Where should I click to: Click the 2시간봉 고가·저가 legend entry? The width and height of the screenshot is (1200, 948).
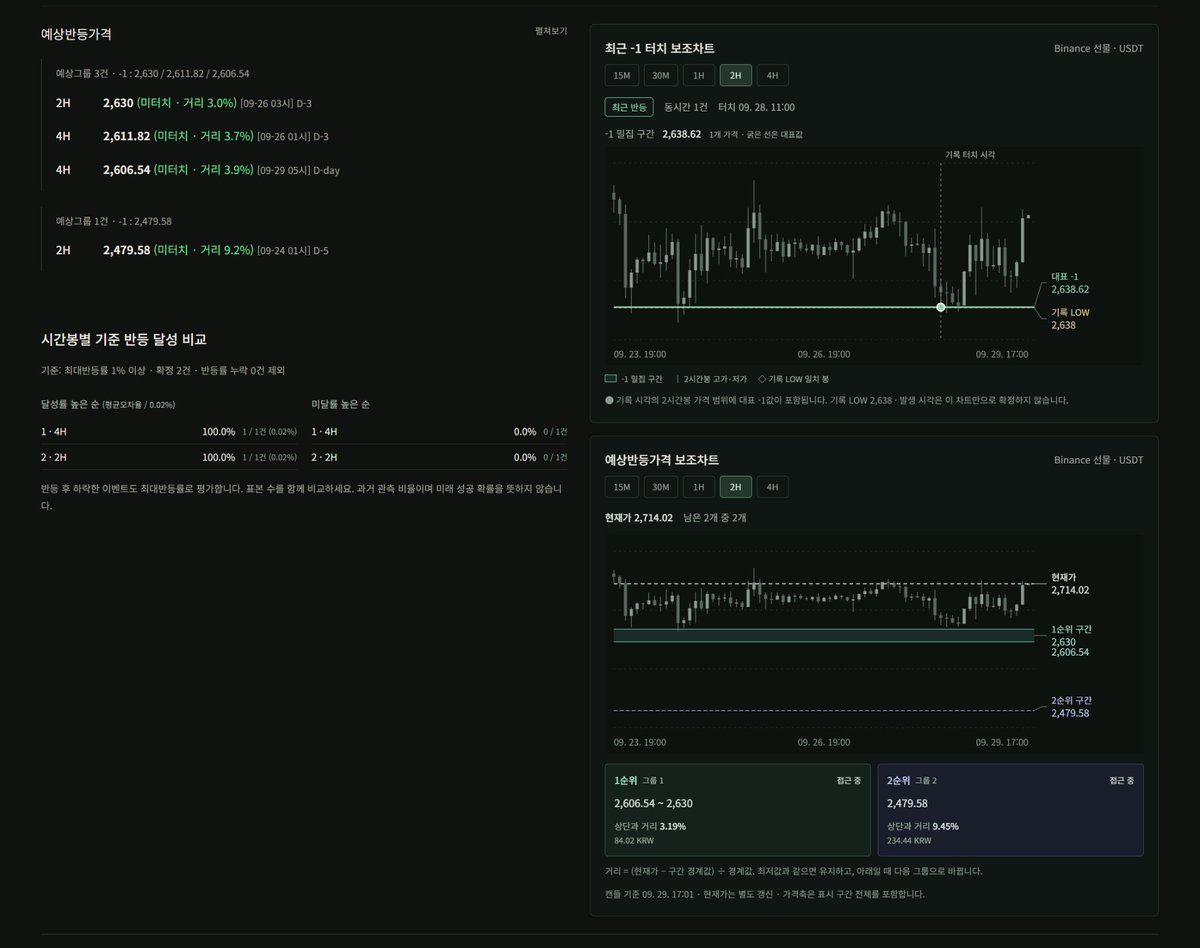[711, 379]
